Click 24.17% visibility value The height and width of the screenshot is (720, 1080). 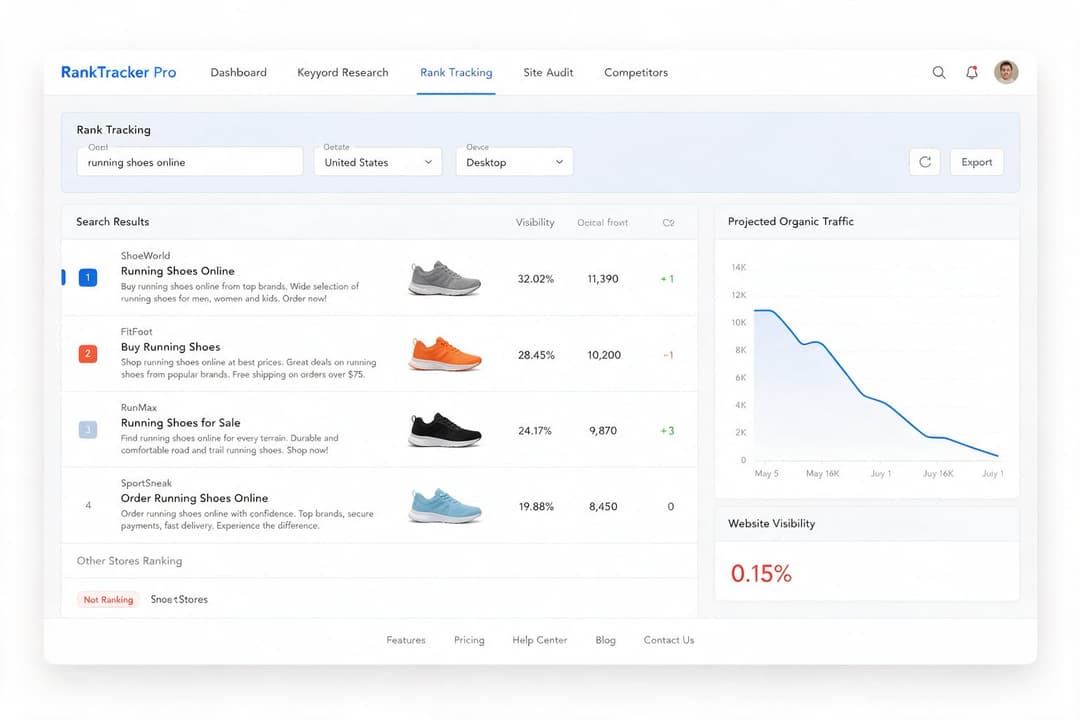coord(534,431)
